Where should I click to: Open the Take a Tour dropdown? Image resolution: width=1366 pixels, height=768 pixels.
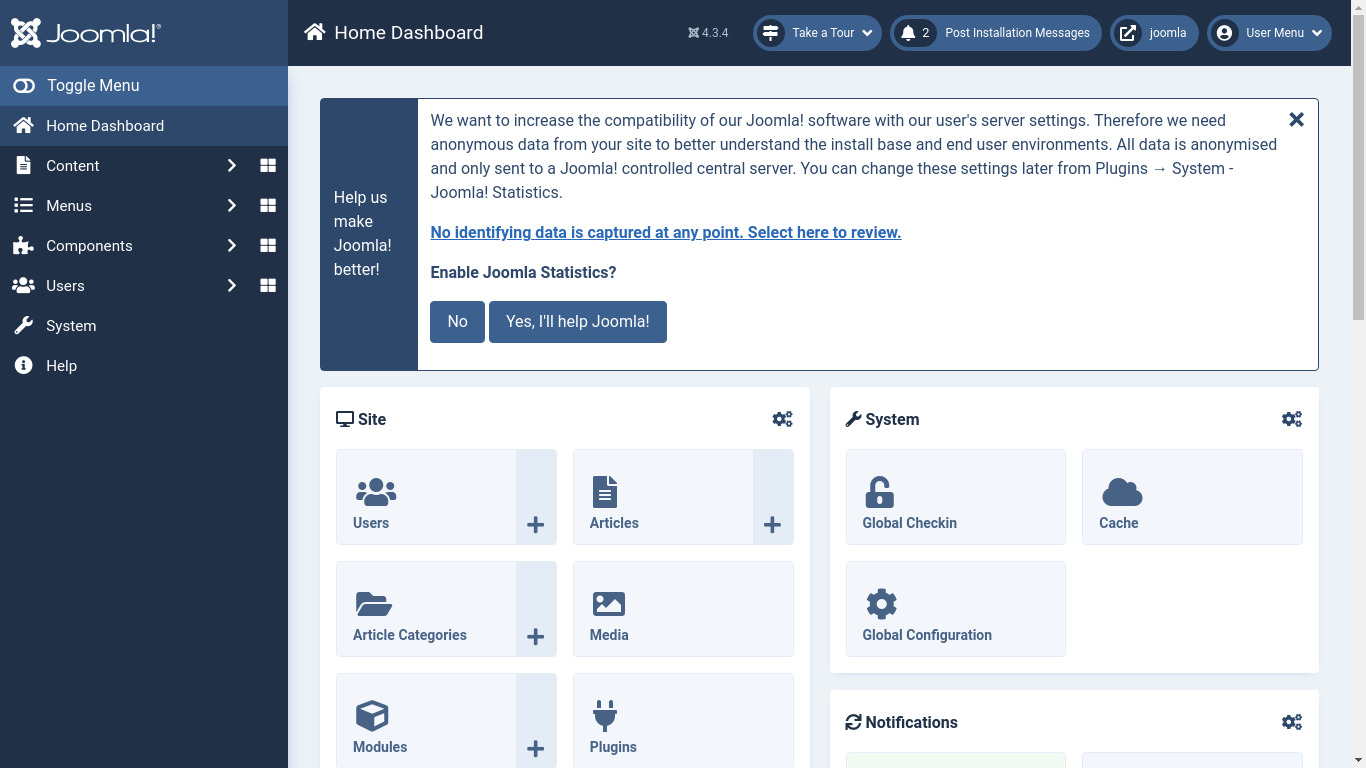coord(817,33)
